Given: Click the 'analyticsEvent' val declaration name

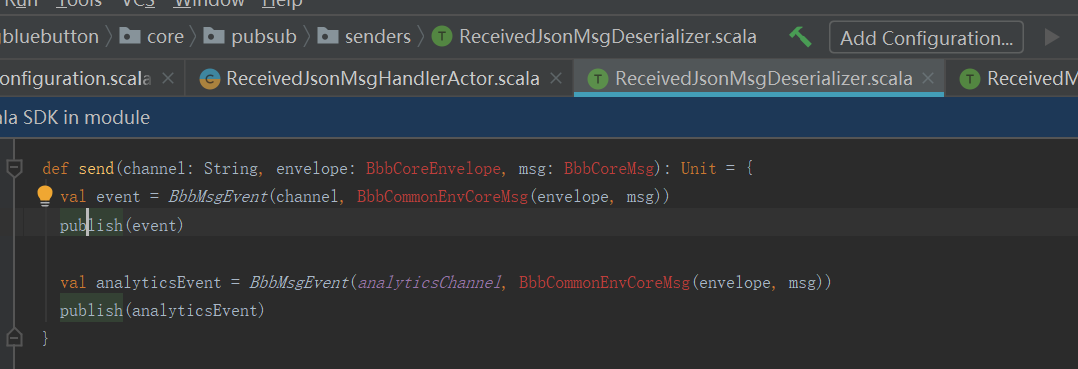Looking at the screenshot, I should pos(159,282).
